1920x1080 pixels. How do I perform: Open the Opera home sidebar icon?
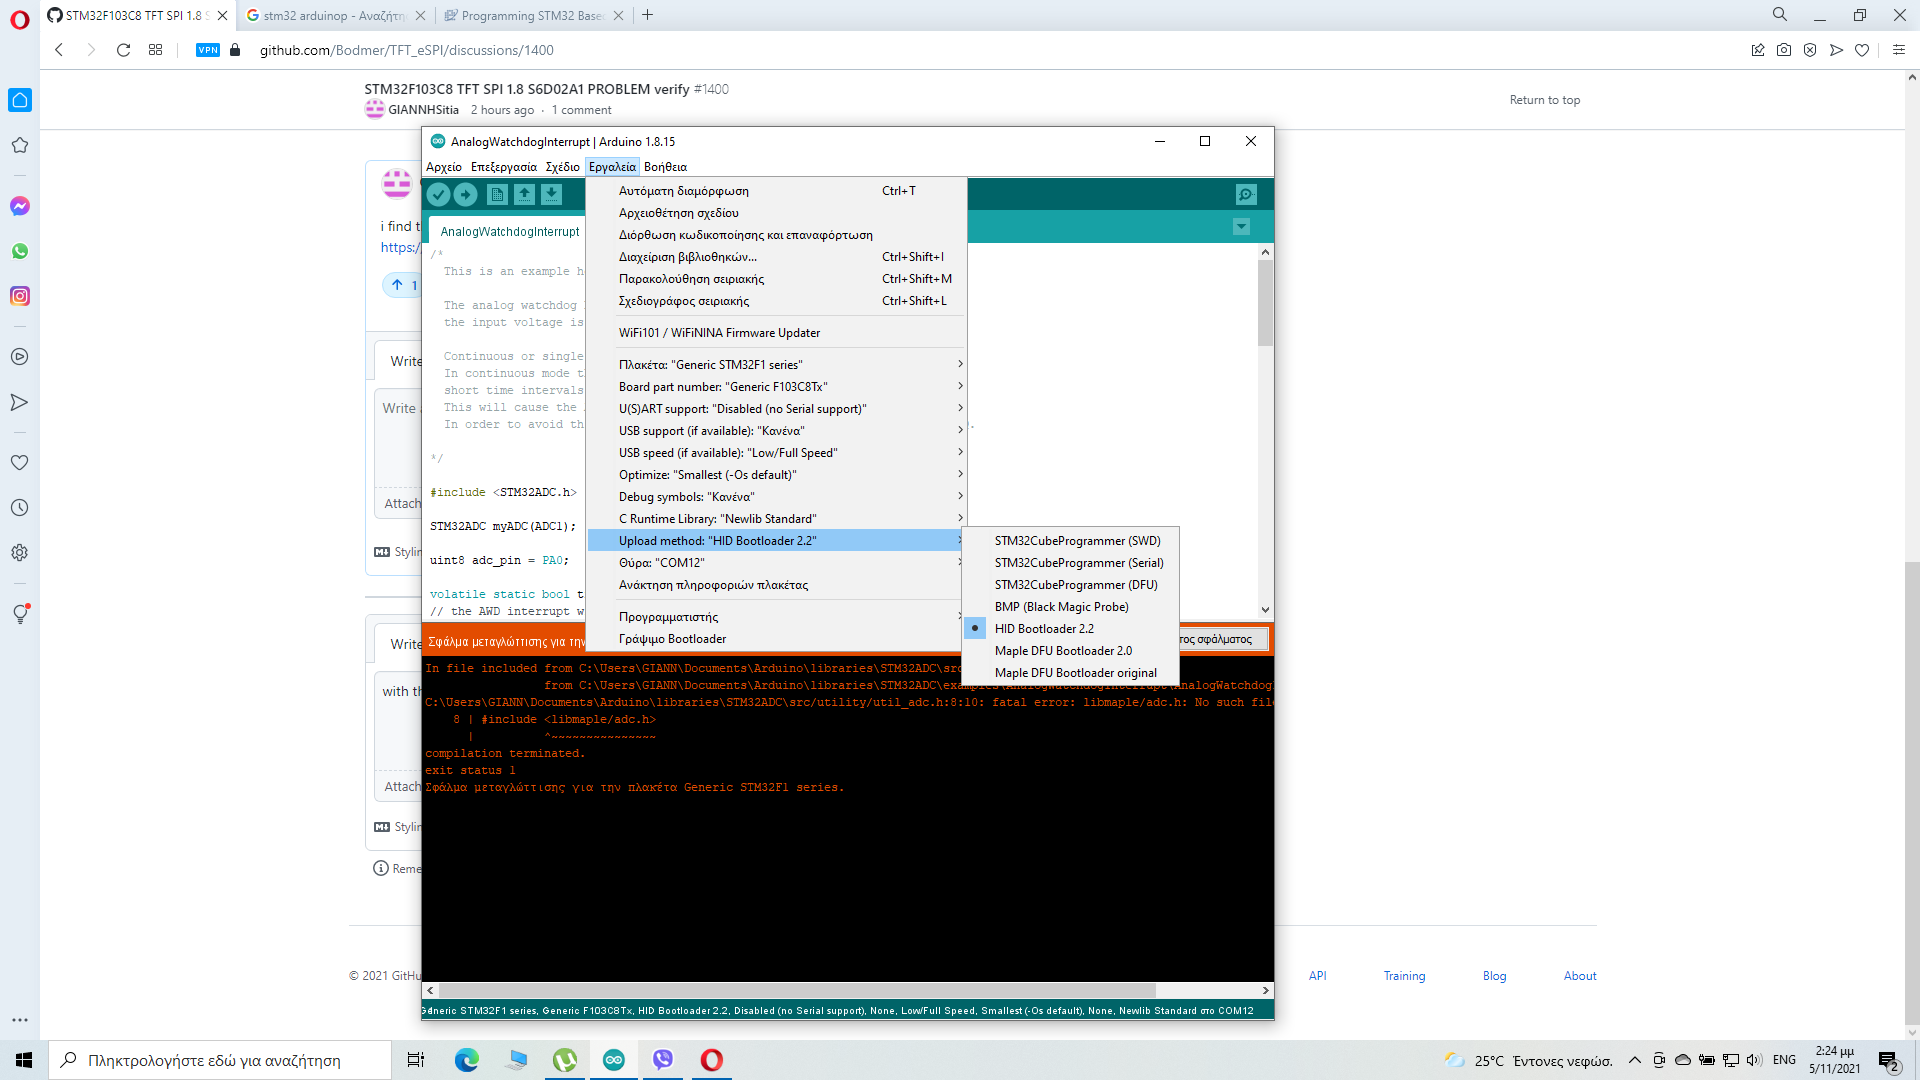pyautogui.click(x=20, y=100)
